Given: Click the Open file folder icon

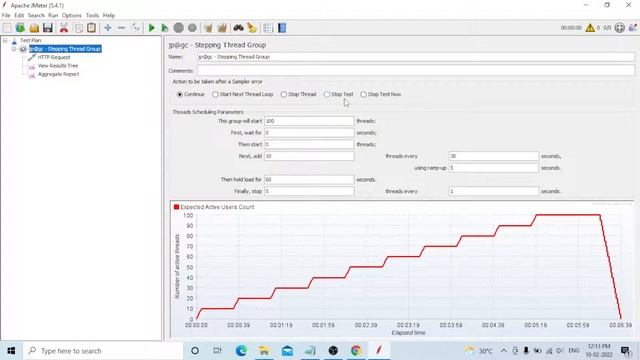Looking at the screenshot, I should [x=34, y=28].
